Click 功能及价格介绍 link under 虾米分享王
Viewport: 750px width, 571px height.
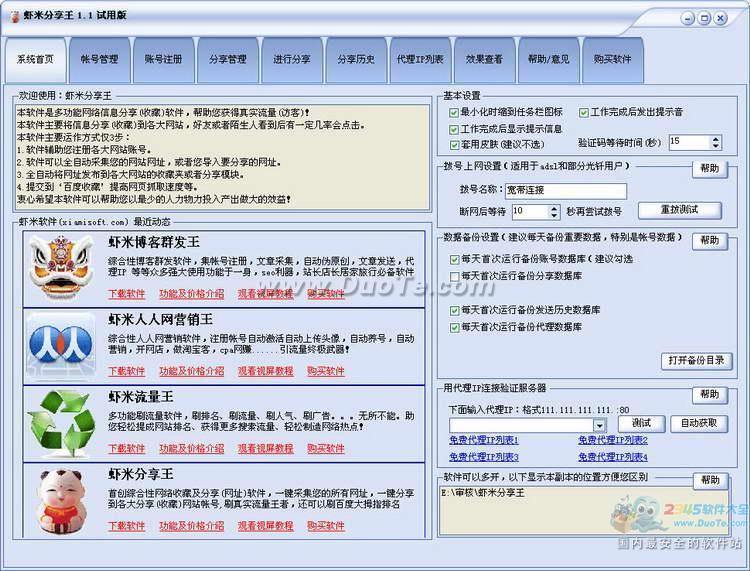point(191,526)
